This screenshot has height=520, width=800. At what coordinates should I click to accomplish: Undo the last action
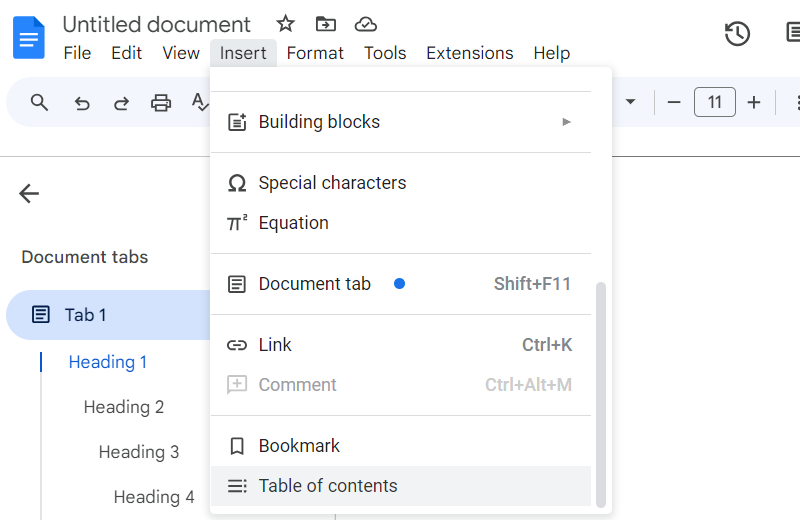coord(82,102)
